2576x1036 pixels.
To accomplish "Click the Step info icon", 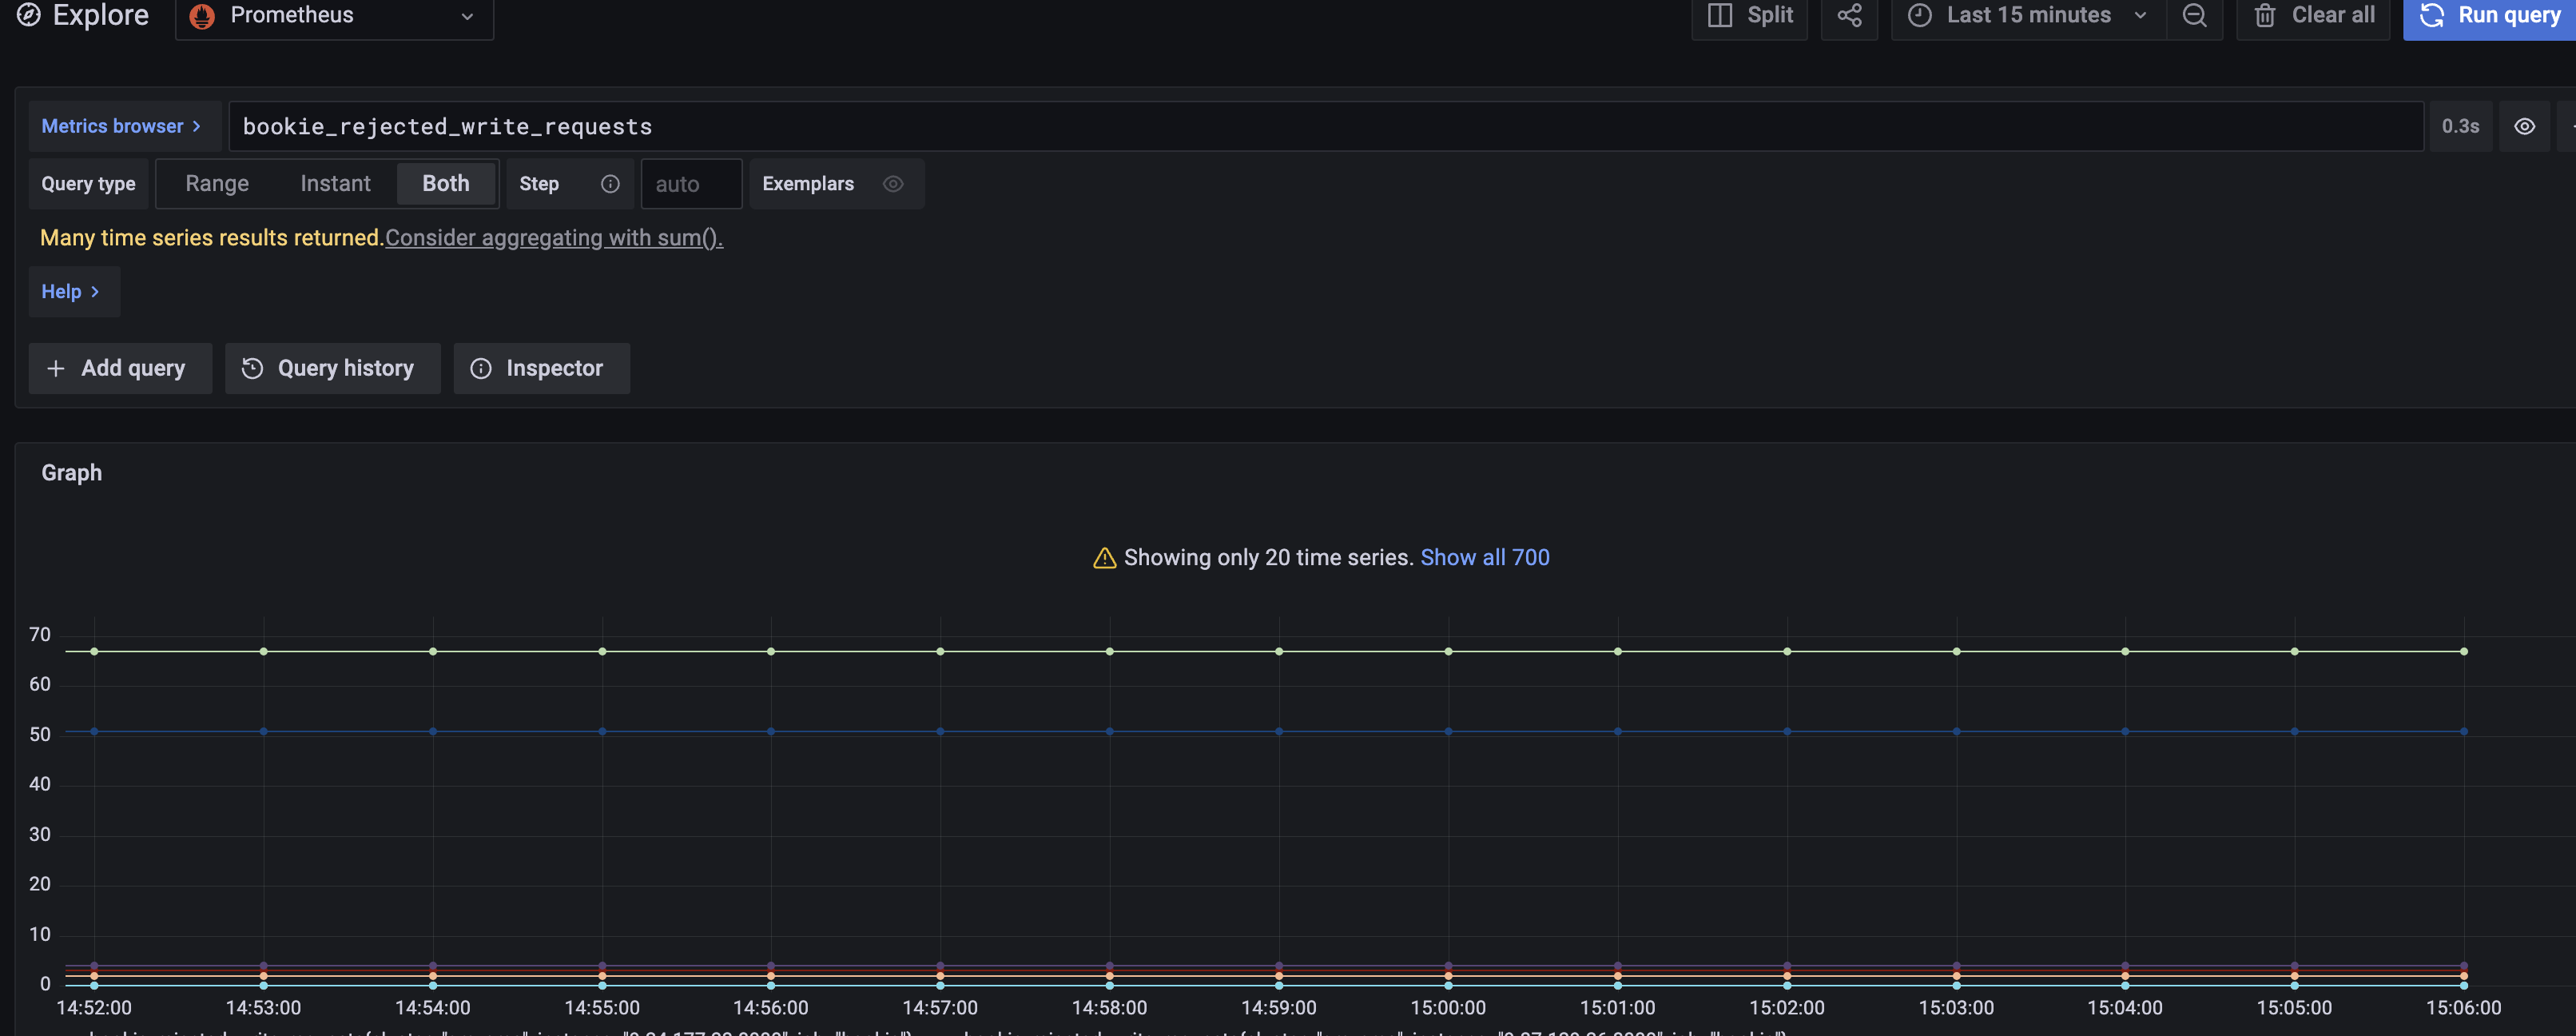I will click(x=610, y=184).
